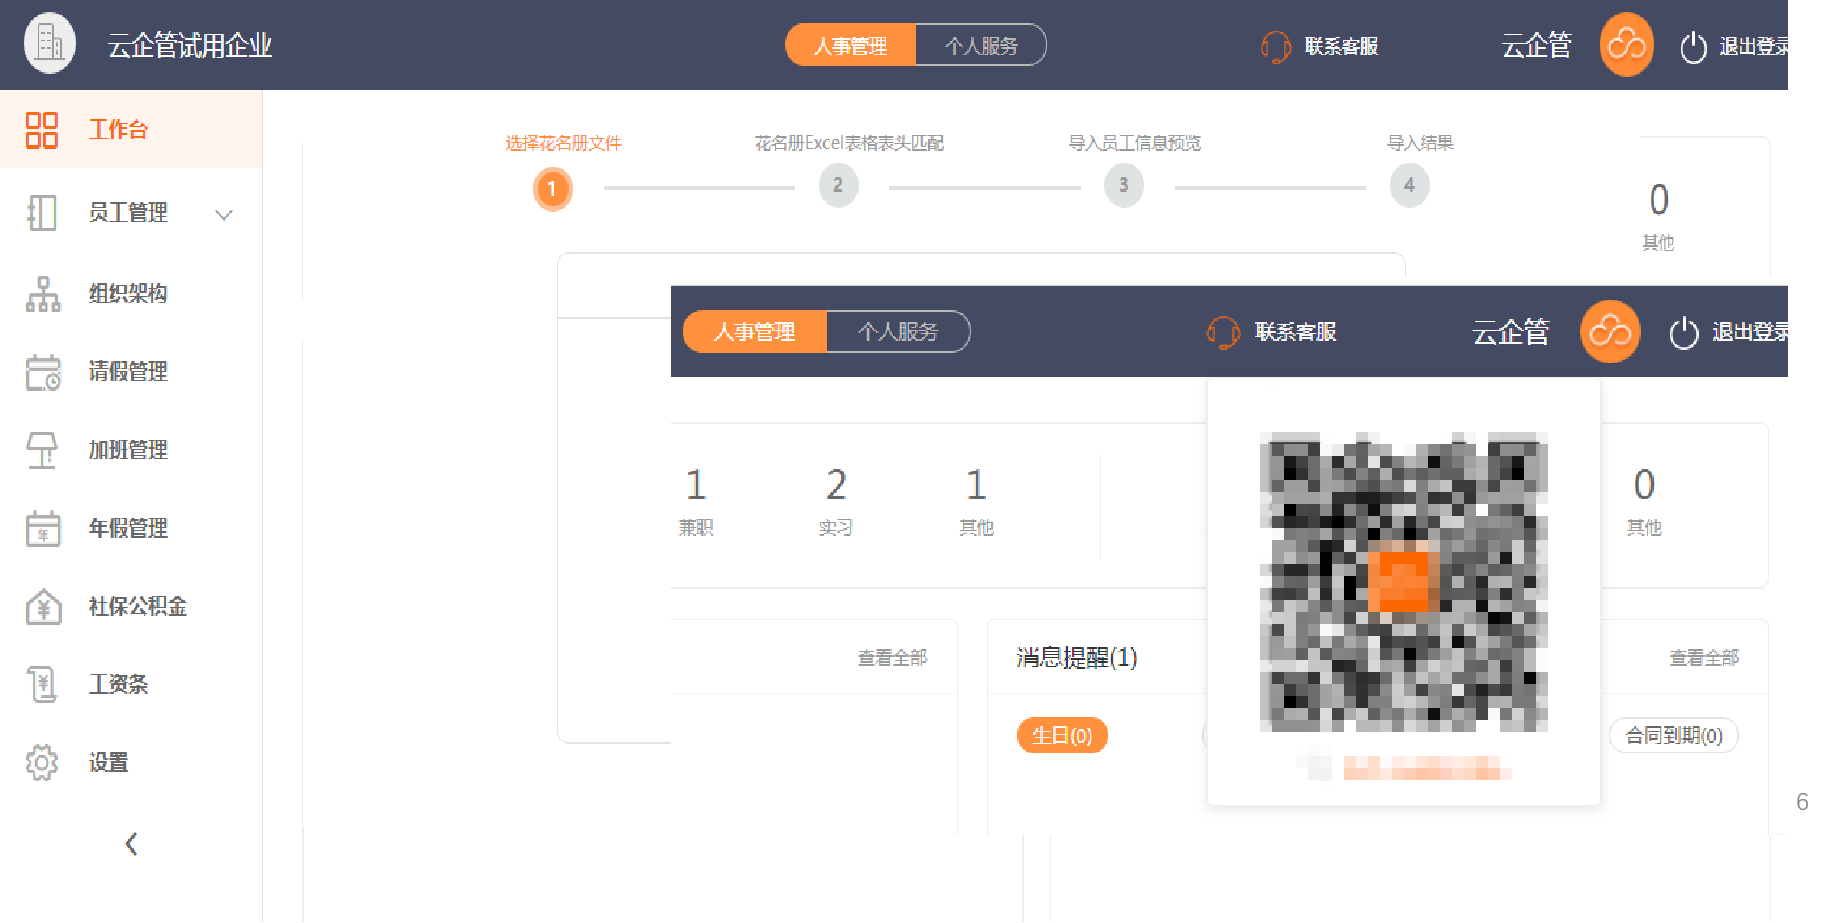This screenshot has height=923, width=1825.
Task: Select overlay 人事管理 tab
Action: pos(755,331)
